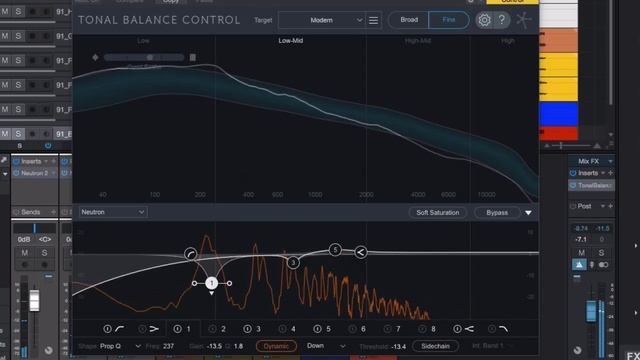640x360 pixels.
Task: Select the low-pass filter band shape
Action: tap(504, 329)
